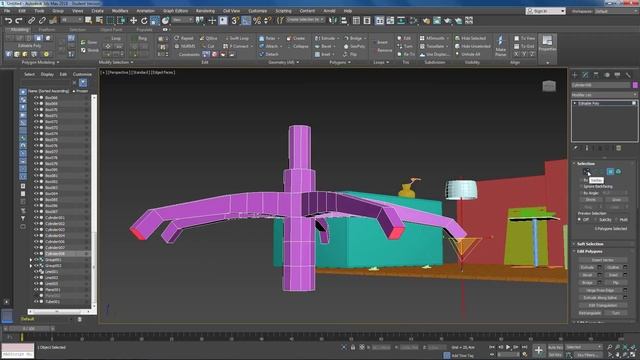Click the Extrude button in Edit Polygons
Image resolution: width=640 pixels, height=360 pixels.
pos(587,267)
